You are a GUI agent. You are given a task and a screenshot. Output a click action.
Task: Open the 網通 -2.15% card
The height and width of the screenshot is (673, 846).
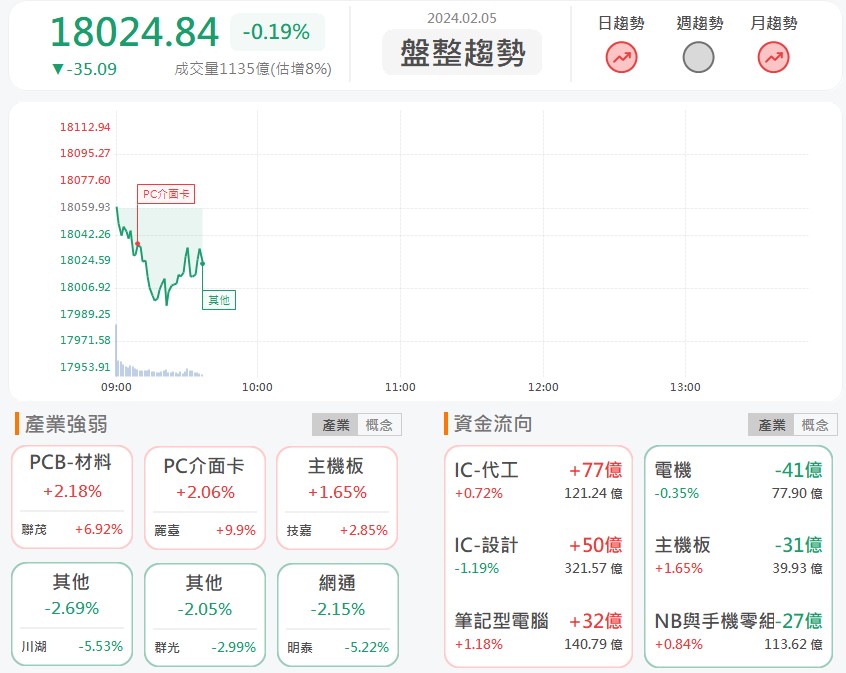coord(338,615)
